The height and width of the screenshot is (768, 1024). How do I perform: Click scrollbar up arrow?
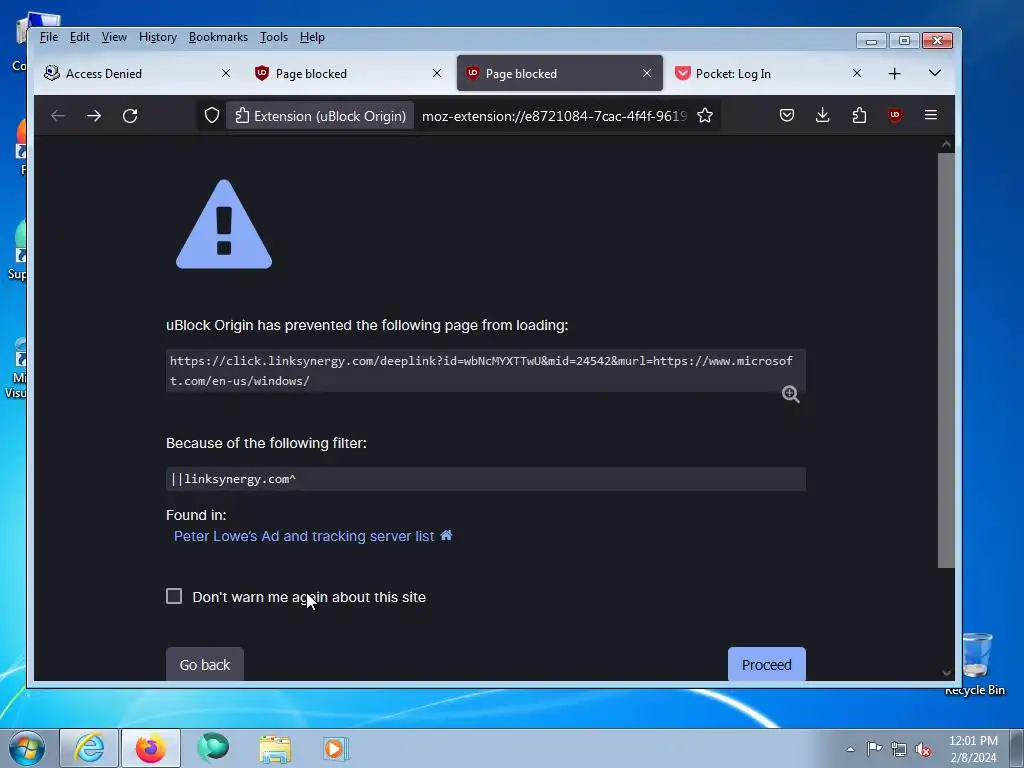pyautogui.click(x=946, y=144)
